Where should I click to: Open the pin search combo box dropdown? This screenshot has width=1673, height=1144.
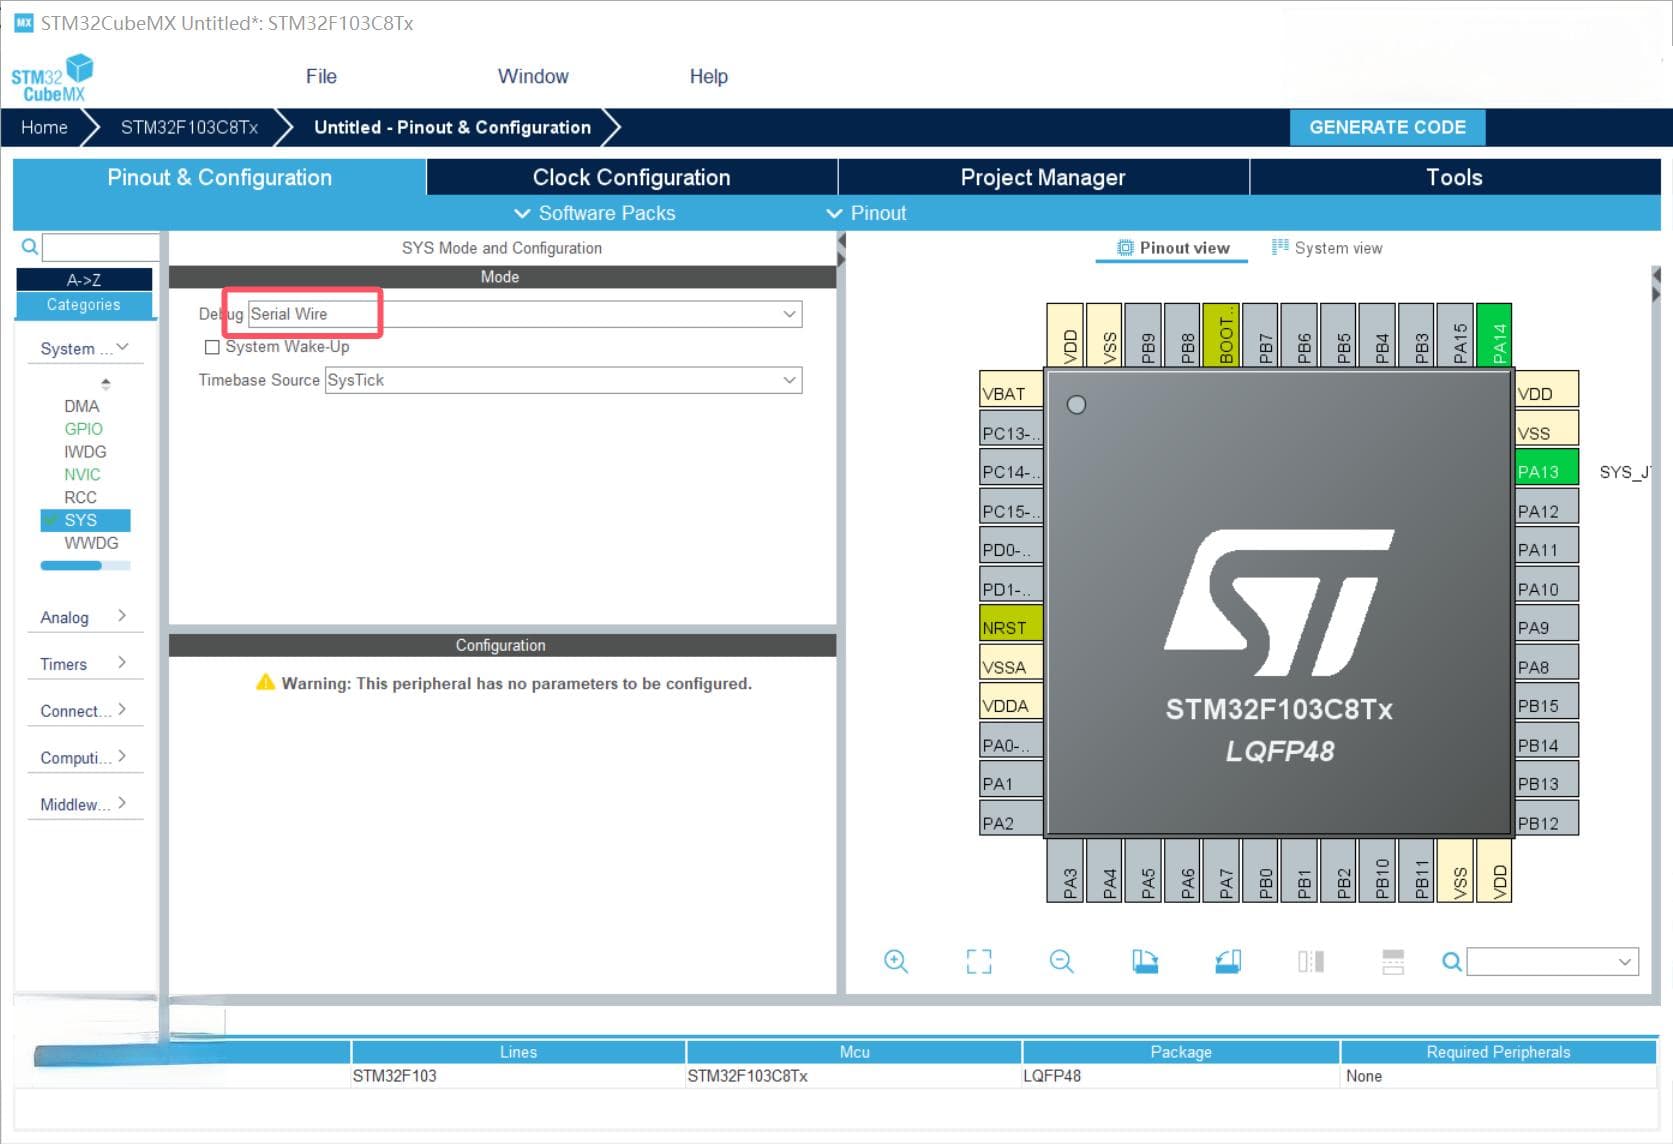1625,962
